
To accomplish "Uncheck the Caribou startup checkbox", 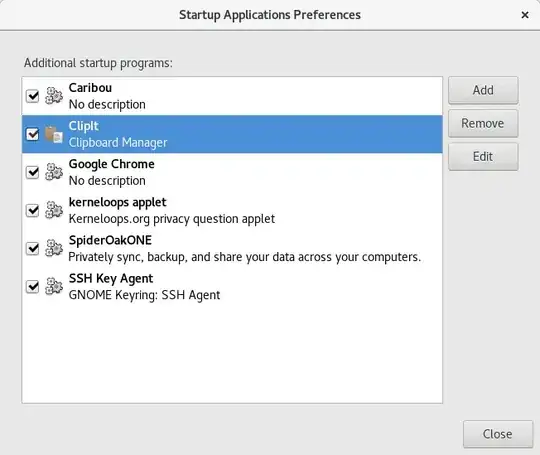I will coord(33,96).
